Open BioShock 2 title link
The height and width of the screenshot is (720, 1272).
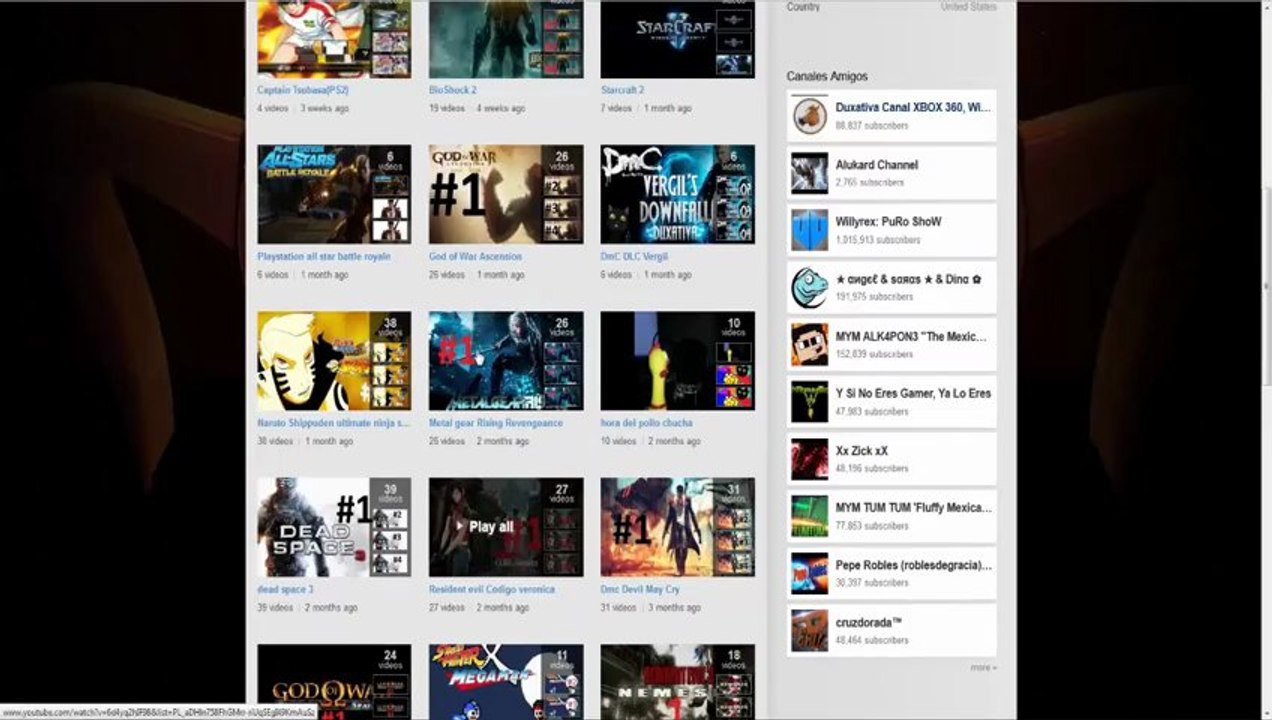click(453, 90)
